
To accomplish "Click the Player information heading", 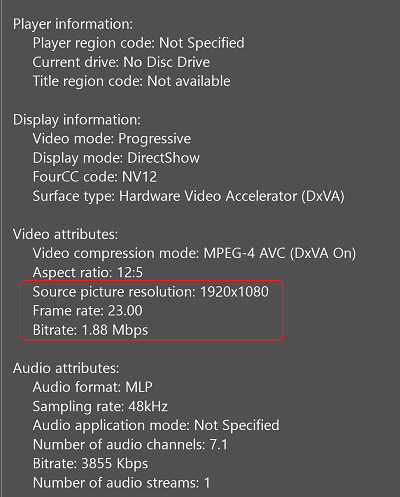I will 73,24.
